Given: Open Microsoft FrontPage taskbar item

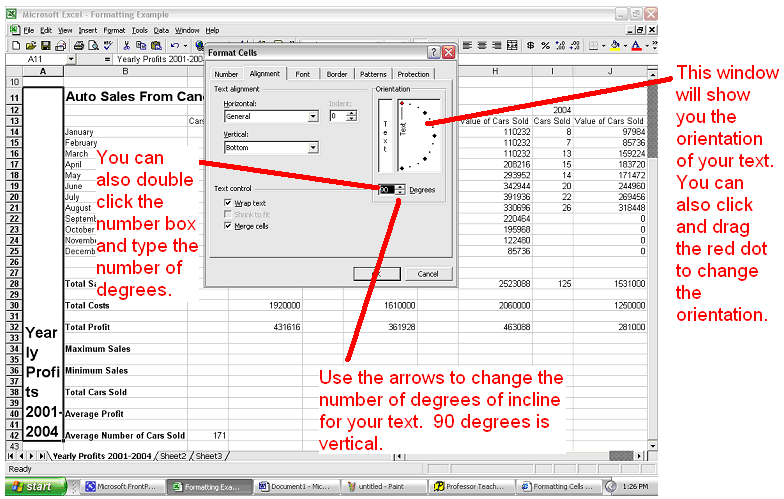Looking at the screenshot, I should 121,486.
